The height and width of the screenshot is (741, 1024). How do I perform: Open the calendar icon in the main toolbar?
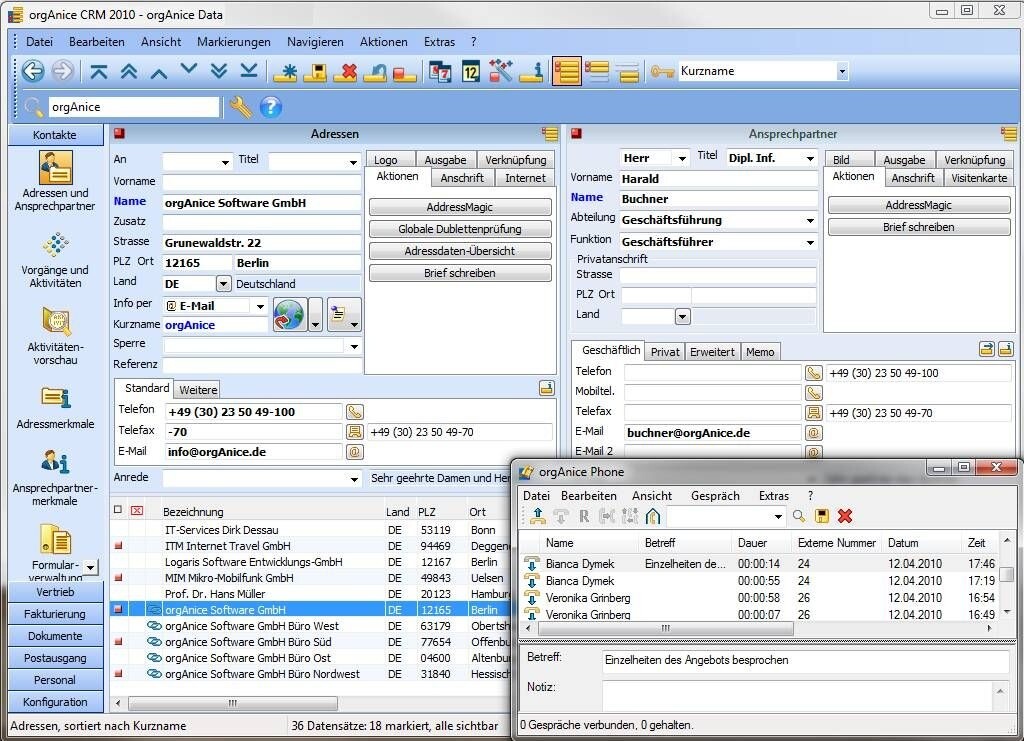click(470, 71)
